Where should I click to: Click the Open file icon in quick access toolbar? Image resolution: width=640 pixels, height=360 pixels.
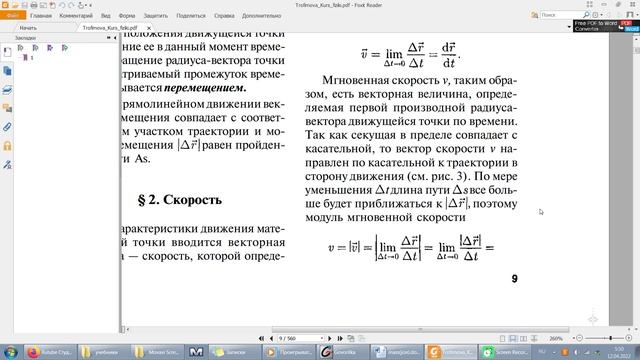(15, 5)
